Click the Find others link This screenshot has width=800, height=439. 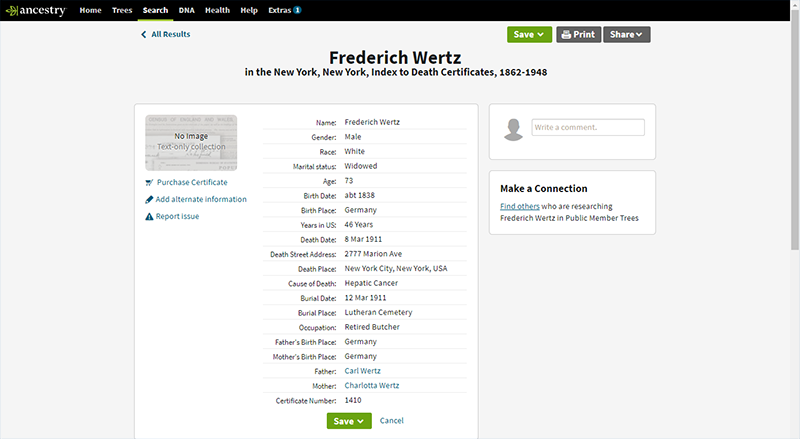[x=520, y=206]
